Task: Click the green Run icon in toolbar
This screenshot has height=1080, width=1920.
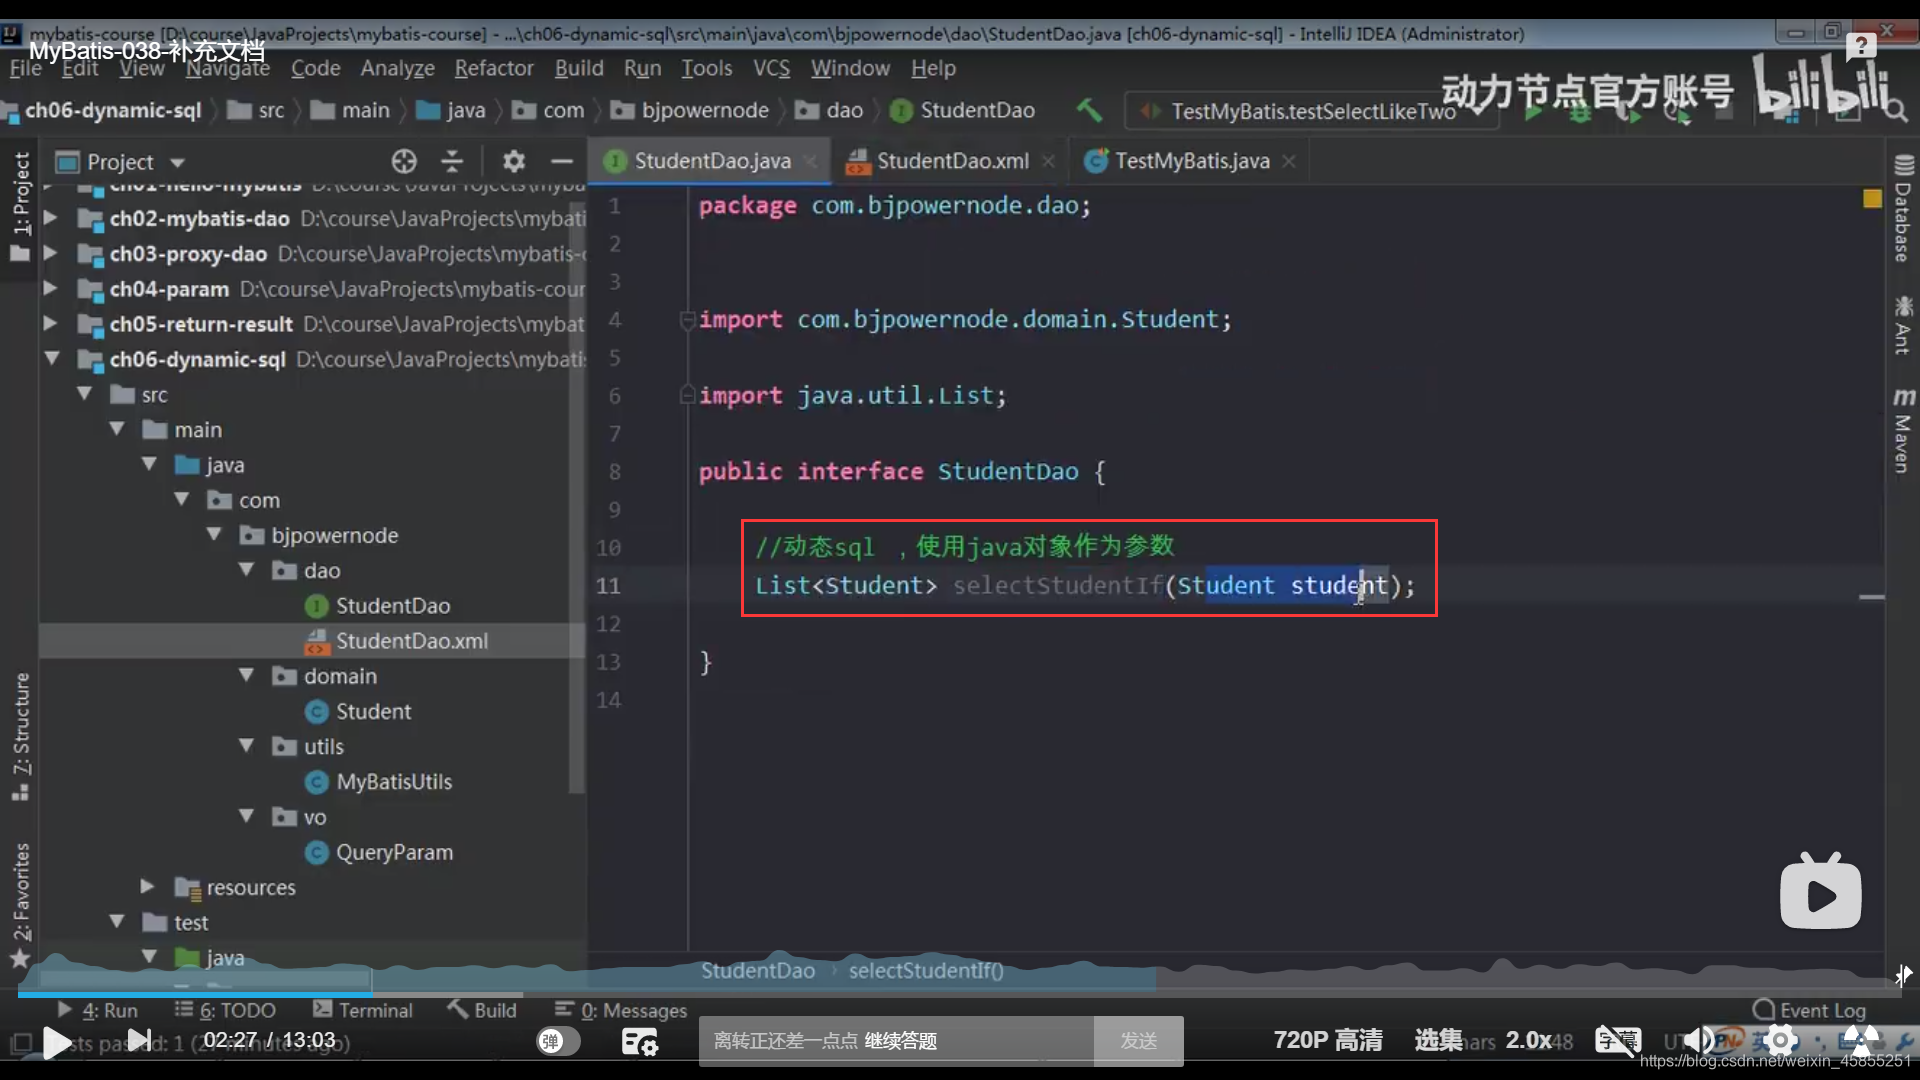Action: pos(1533,112)
